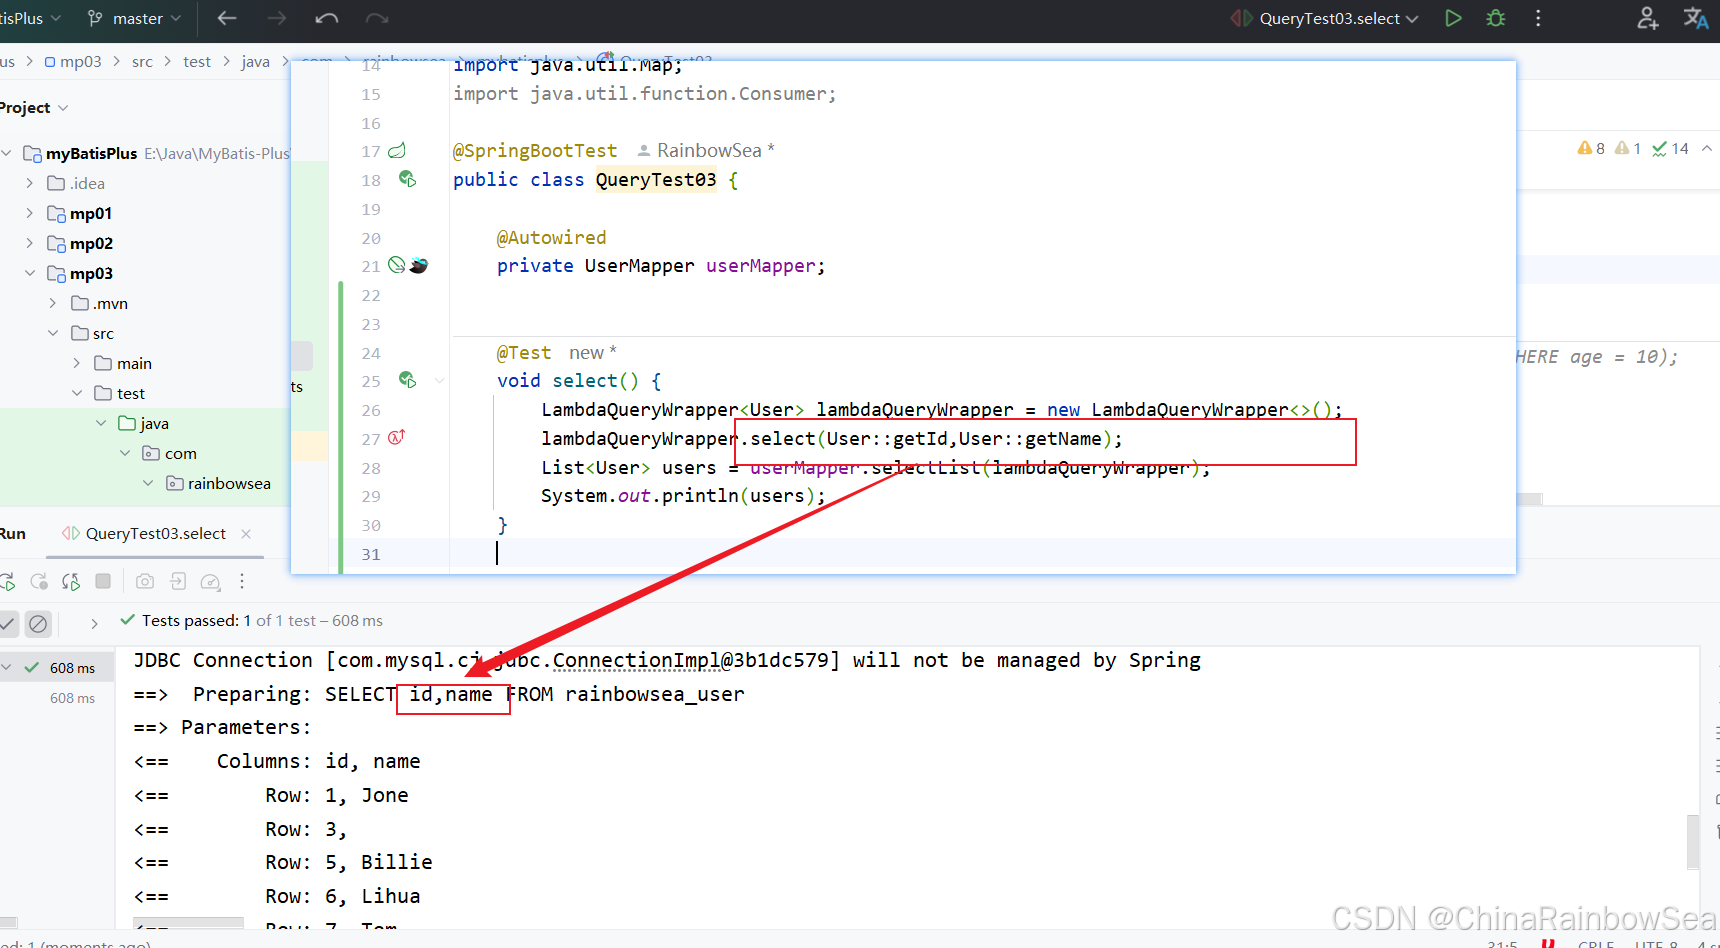Expand the test results tree chevron
The width and height of the screenshot is (1720, 948).
coord(94,623)
